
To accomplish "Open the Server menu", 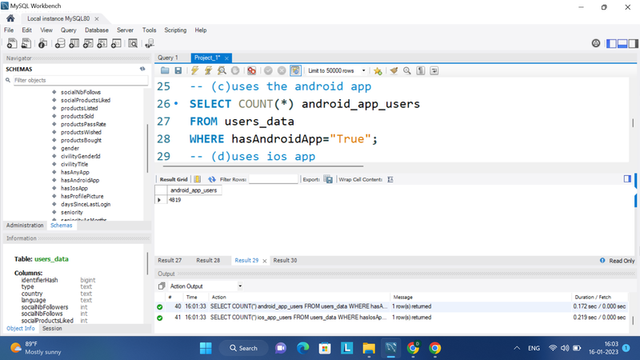I will [125, 30].
